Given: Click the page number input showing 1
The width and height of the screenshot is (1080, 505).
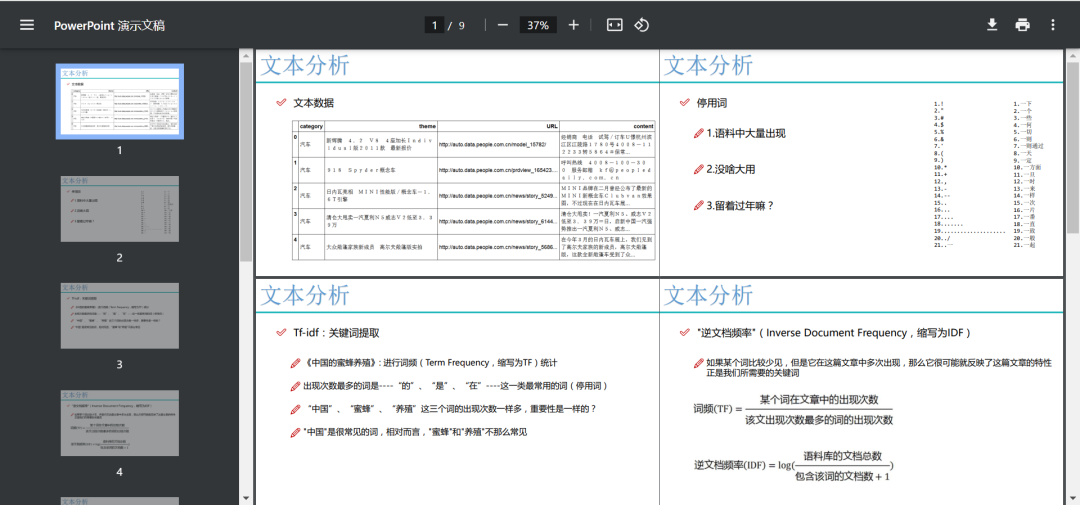Looking at the screenshot, I should [434, 25].
